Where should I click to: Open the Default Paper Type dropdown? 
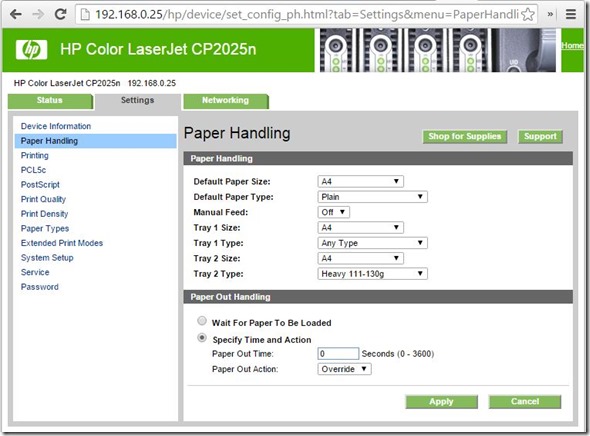click(373, 197)
